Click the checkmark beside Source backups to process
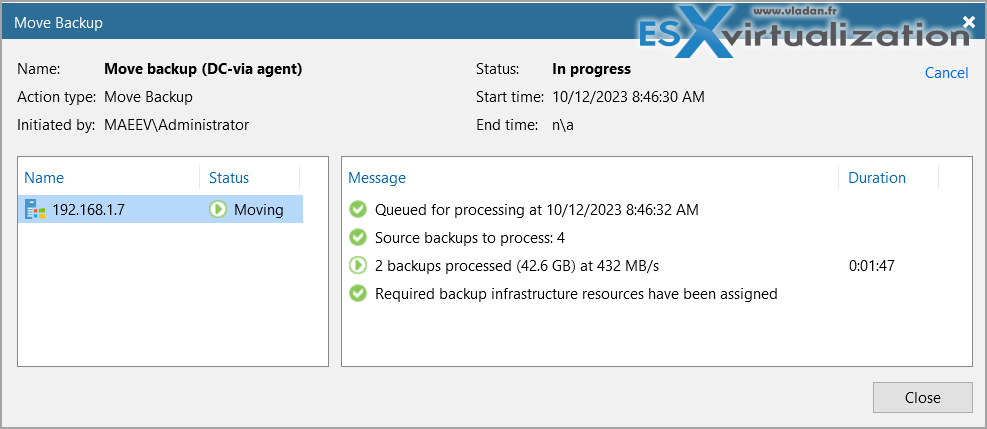987x429 pixels. (358, 238)
